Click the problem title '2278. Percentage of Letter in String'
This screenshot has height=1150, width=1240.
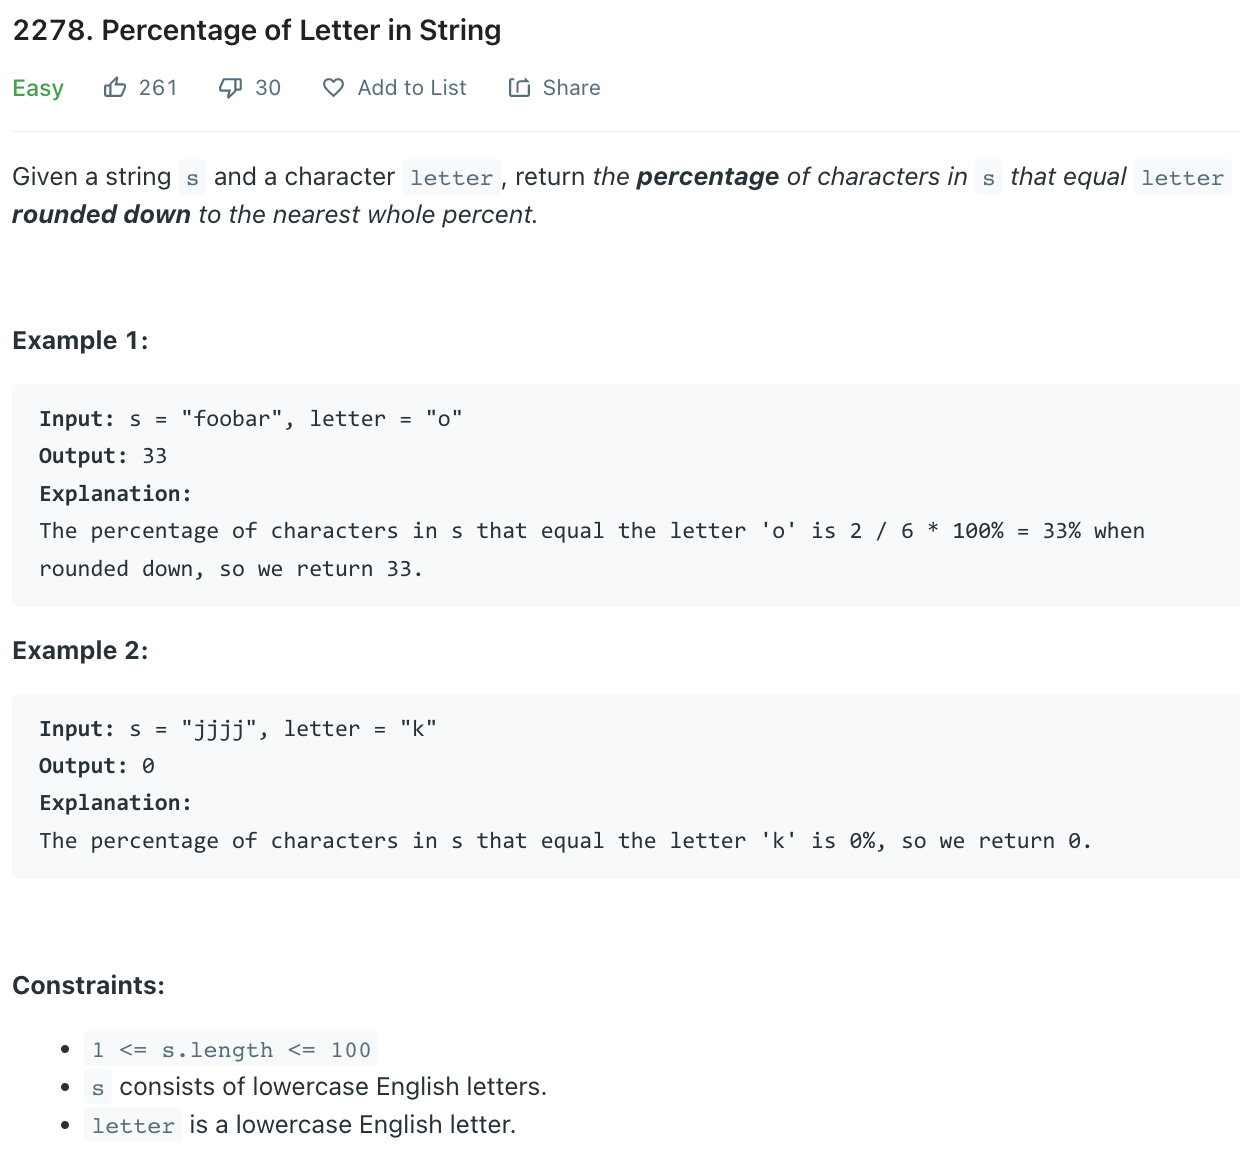[x=256, y=31]
